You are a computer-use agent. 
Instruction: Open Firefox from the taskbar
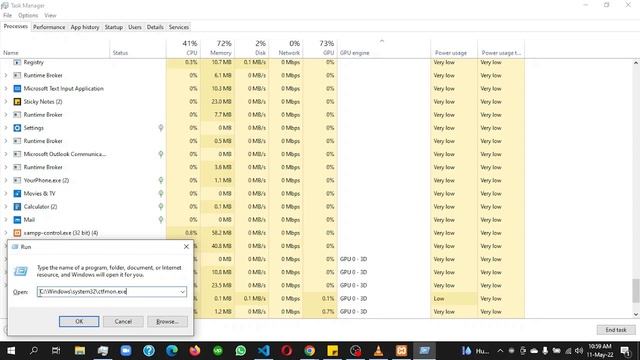coord(195,351)
